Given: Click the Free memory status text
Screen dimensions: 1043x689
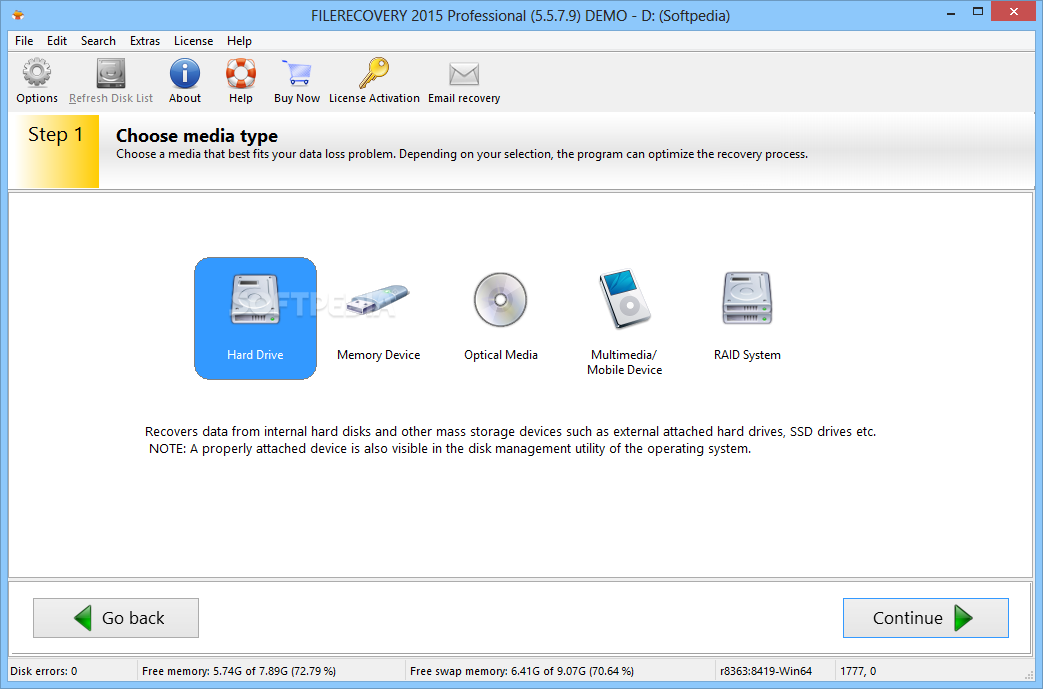Looking at the screenshot, I should coord(239,671).
